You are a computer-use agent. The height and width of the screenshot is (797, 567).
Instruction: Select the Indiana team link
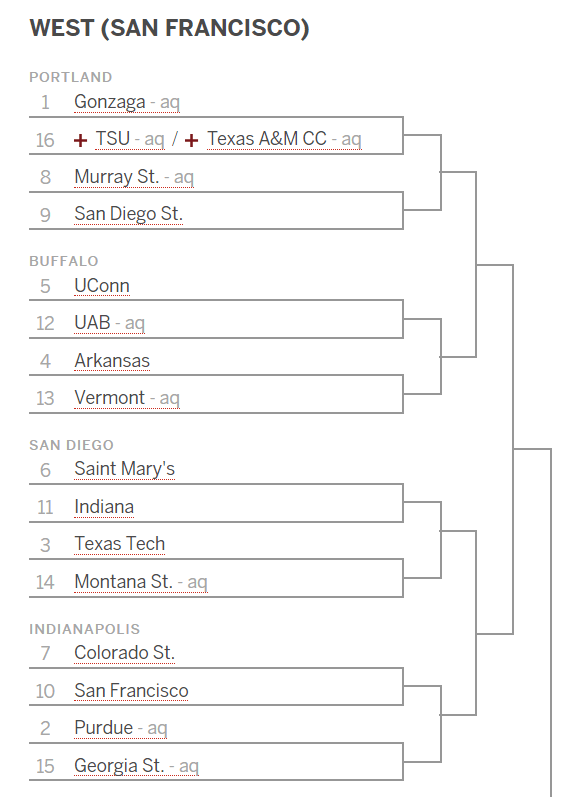(x=104, y=507)
